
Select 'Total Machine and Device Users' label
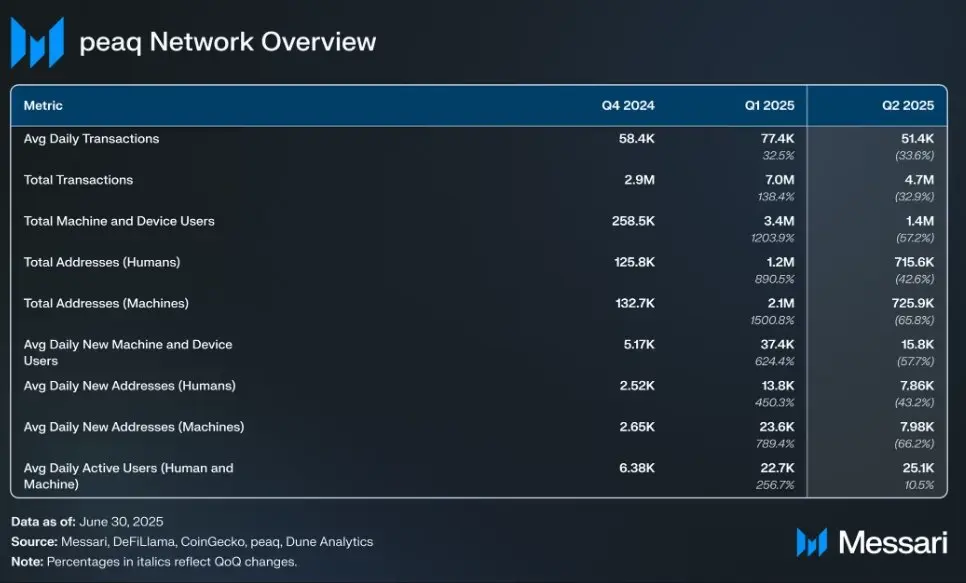pos(119,221)
